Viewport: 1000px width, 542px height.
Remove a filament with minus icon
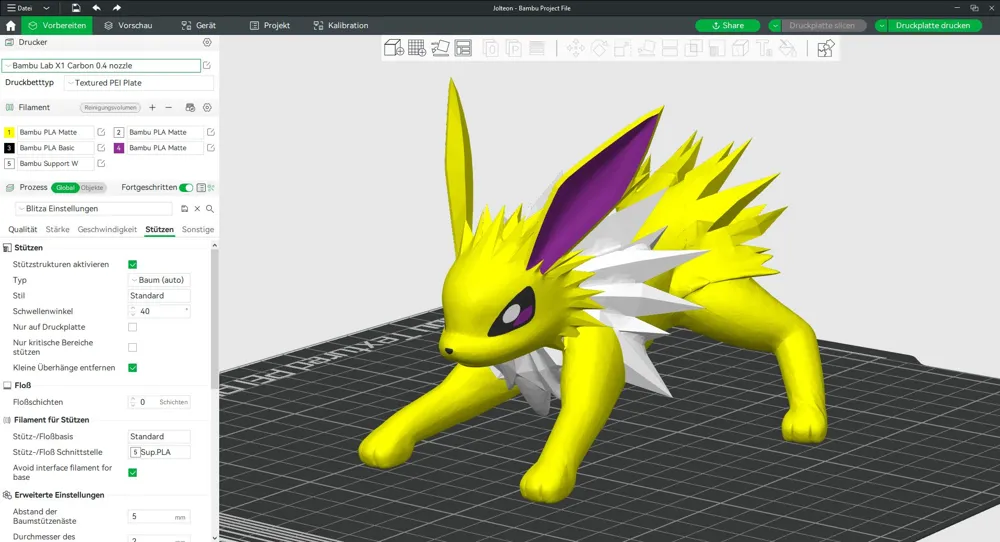click(168, 108)
